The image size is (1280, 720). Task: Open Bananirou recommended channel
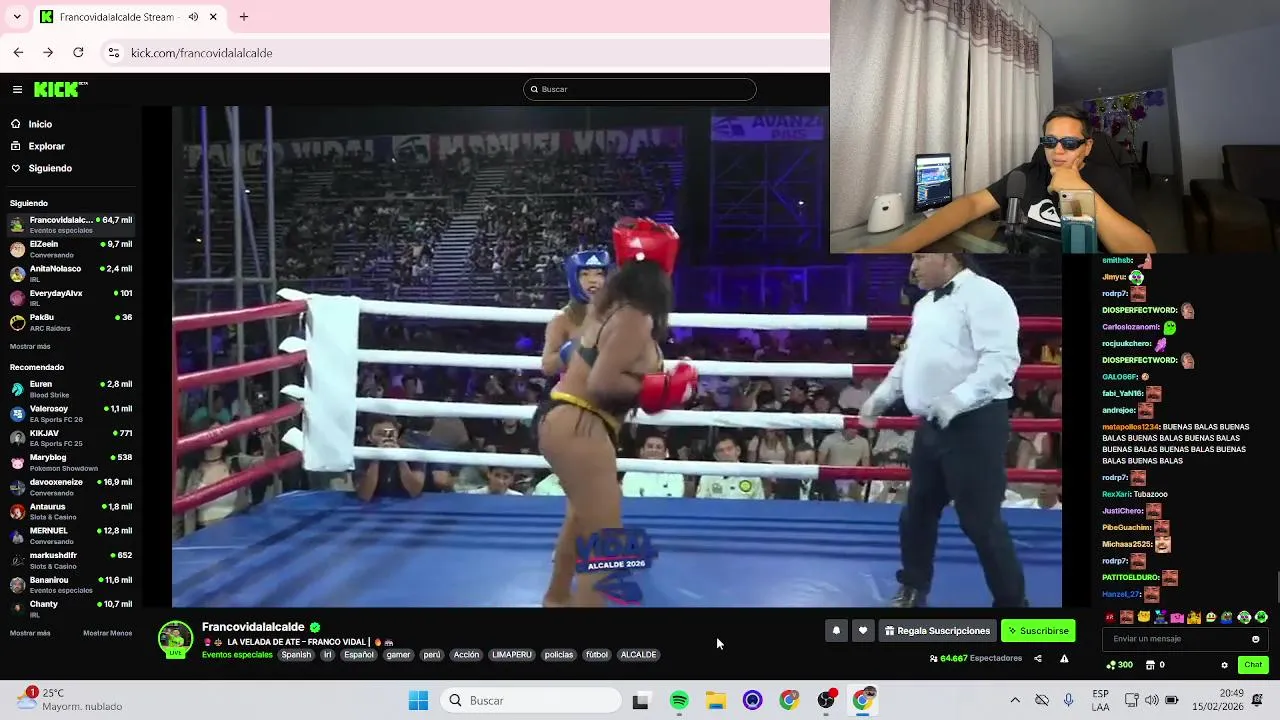[x=70, y=585]
